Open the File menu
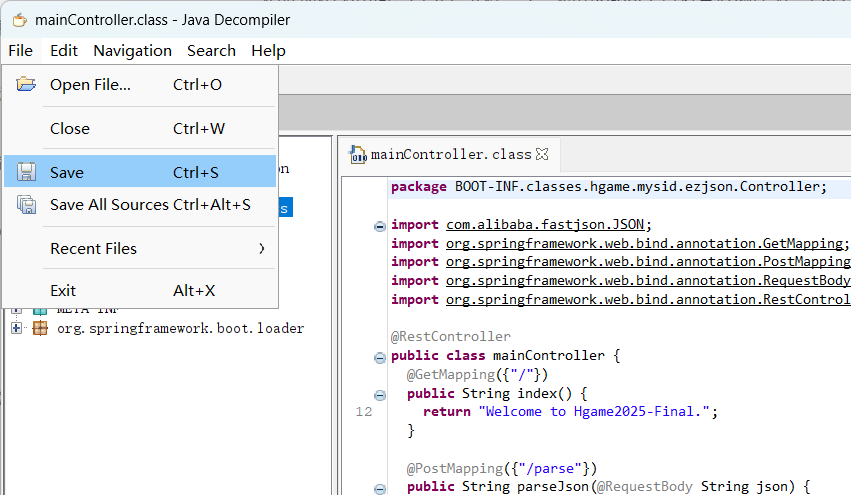 coord(21,50)
